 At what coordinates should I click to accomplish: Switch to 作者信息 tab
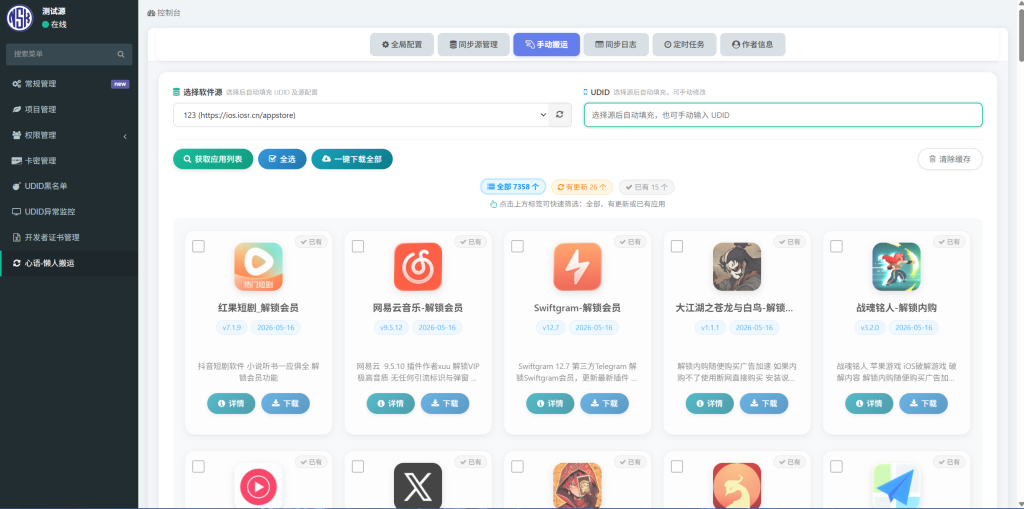point(752,44)
